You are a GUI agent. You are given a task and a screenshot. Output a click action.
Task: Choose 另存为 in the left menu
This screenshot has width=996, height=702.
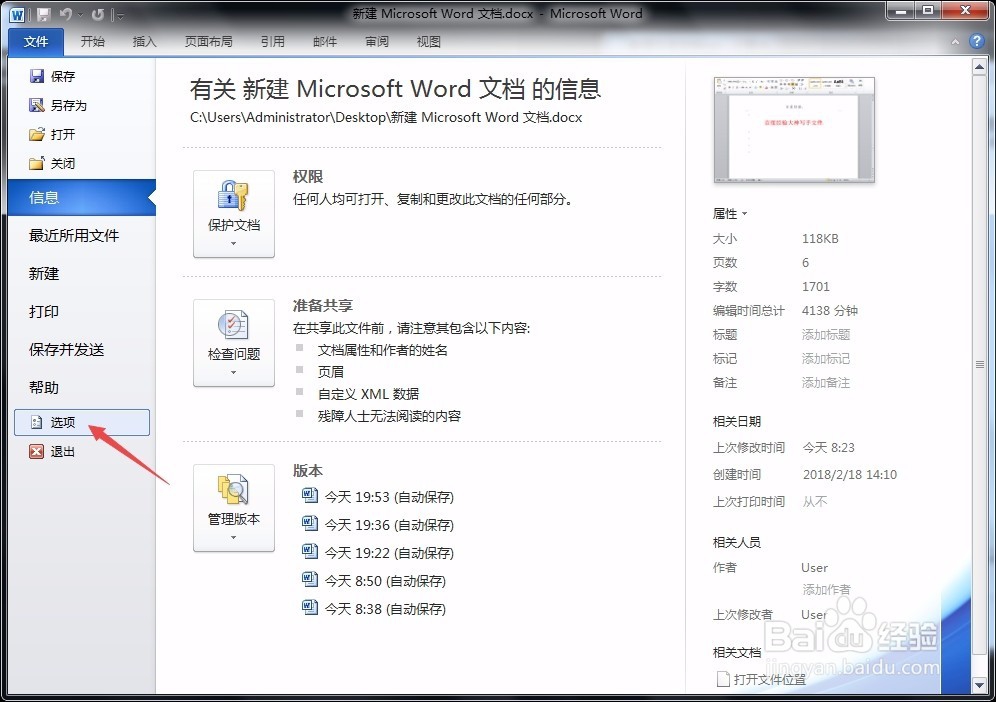point(58,105)
